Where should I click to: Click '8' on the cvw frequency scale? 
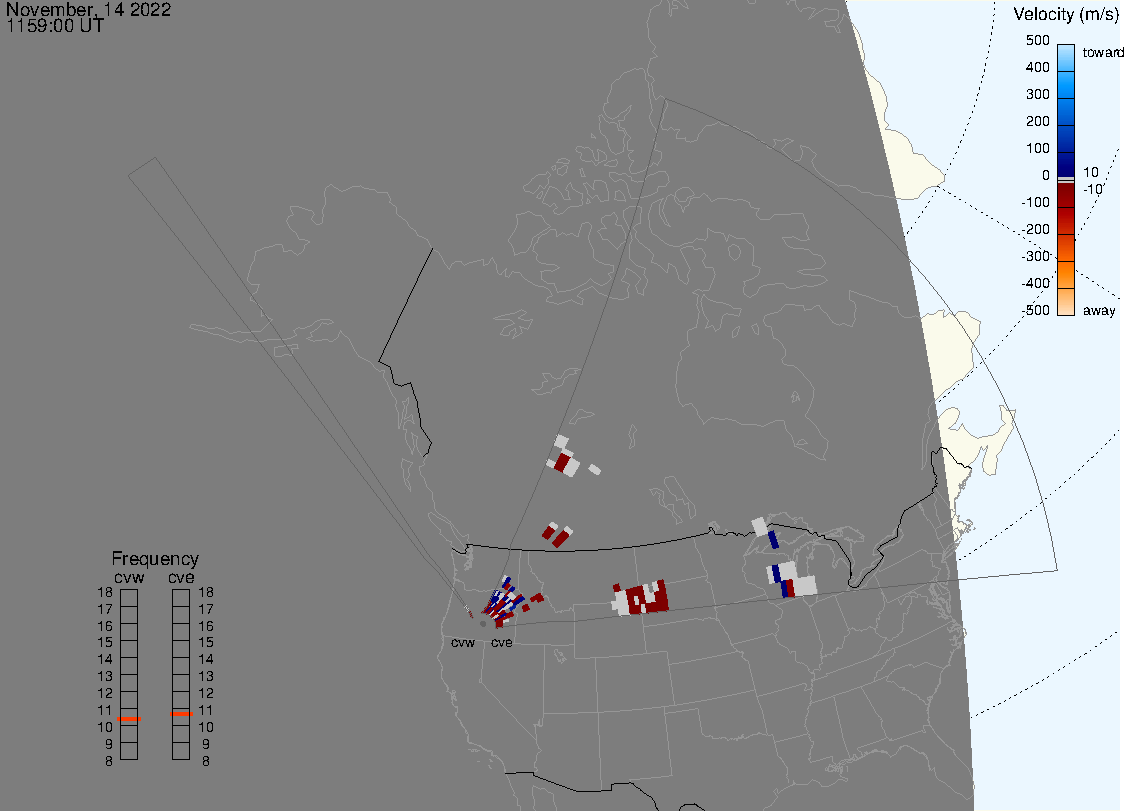(109, 762)
